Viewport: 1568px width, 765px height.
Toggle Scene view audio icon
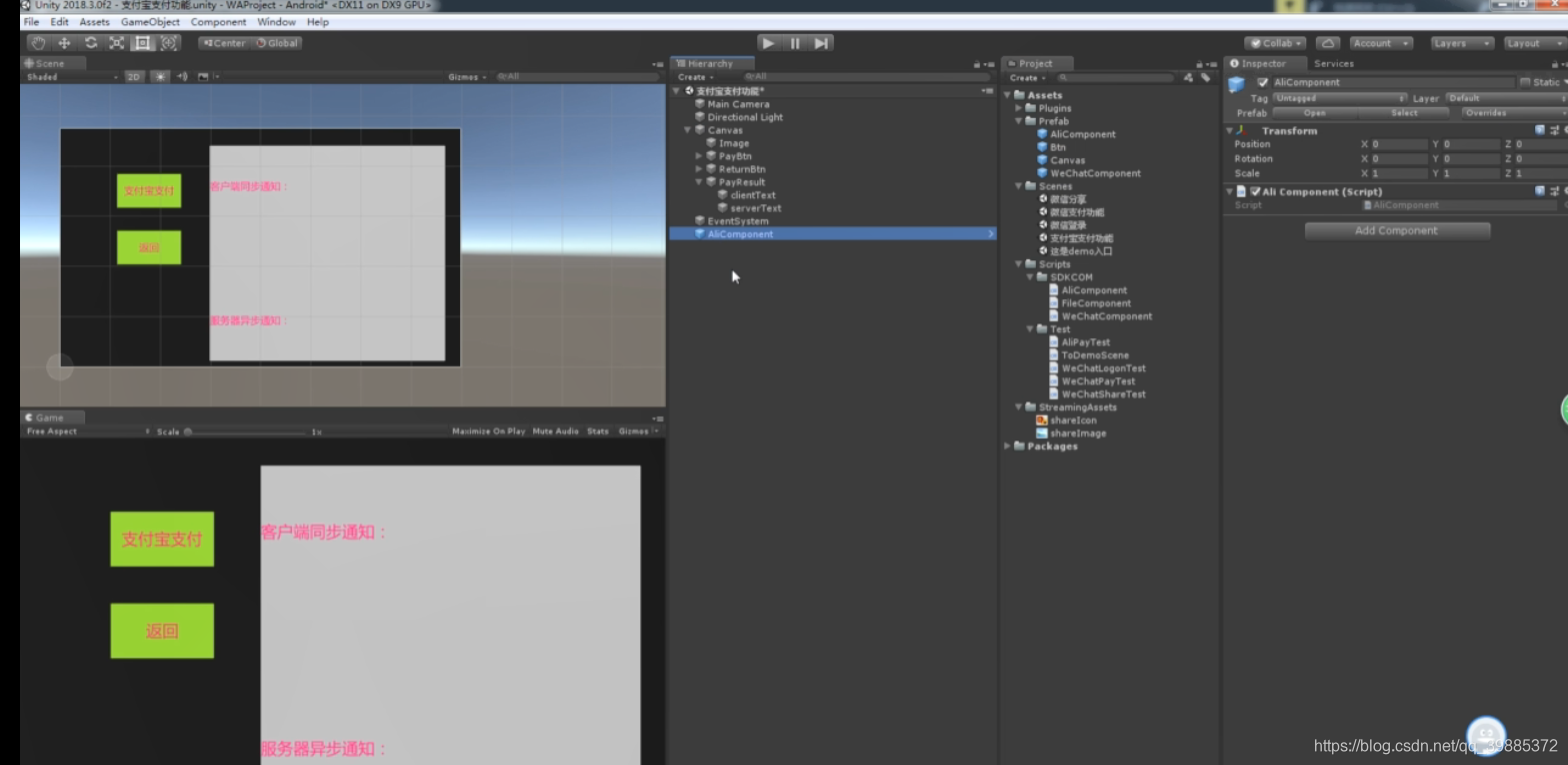coord(182,76)
